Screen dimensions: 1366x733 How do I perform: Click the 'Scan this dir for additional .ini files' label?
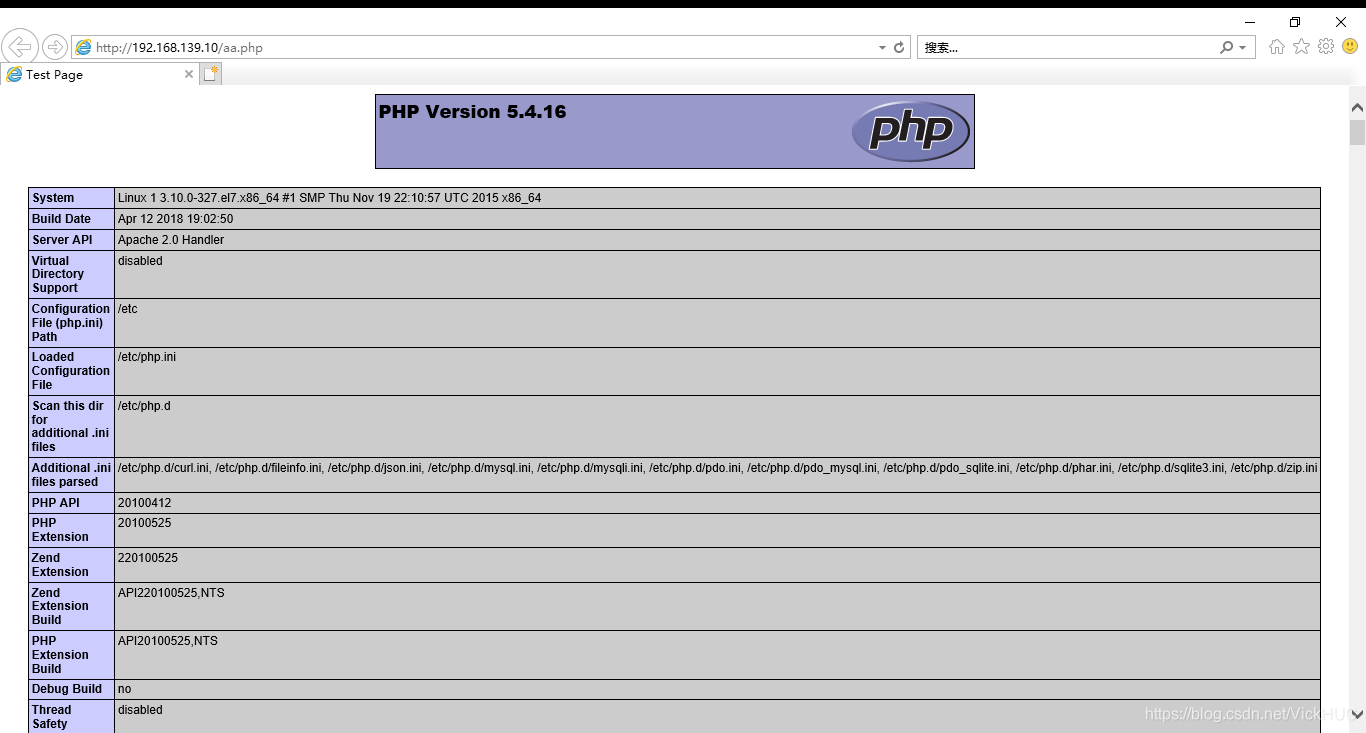point(71,426)
